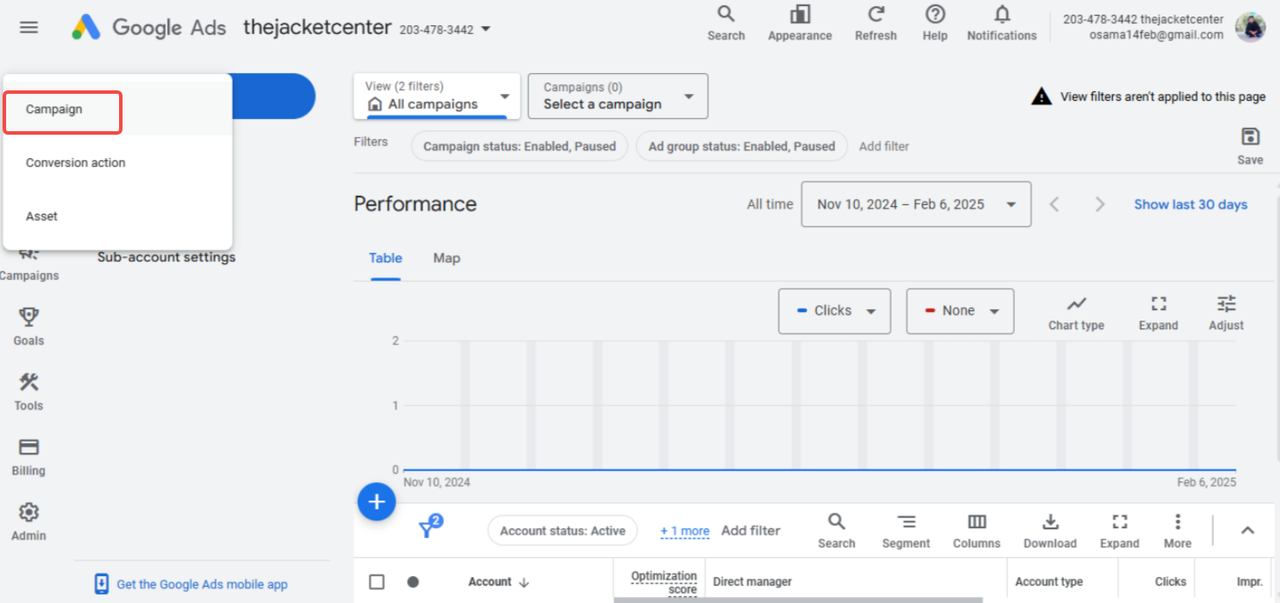This screenshot has width=1280, height=603.
Task: Expand the date range picker
Action: (x=916, y=204)
